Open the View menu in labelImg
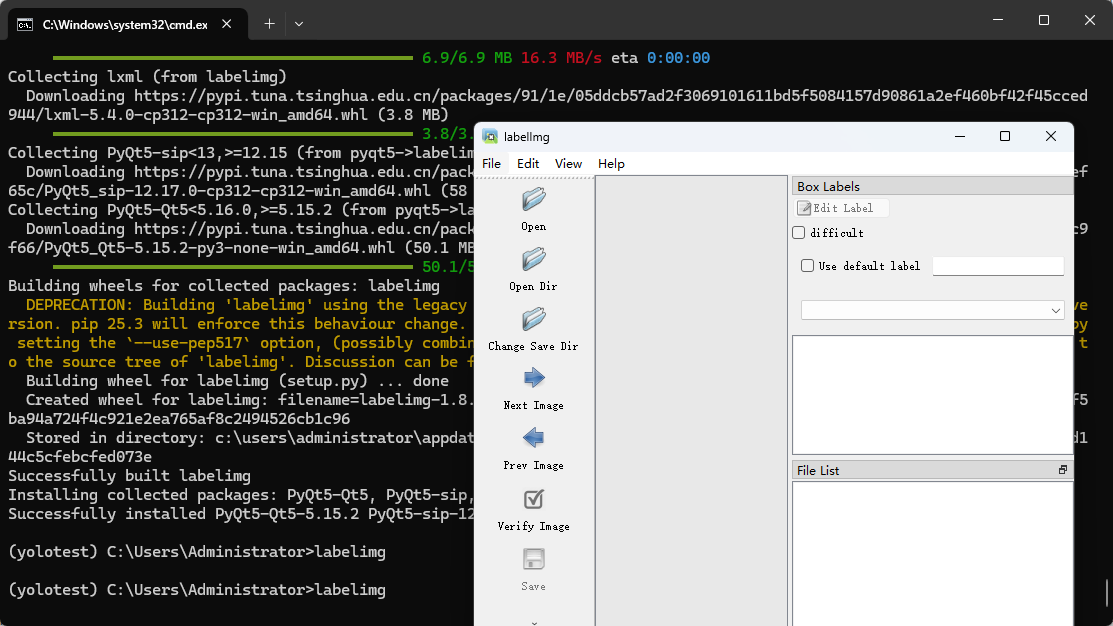 568,164
